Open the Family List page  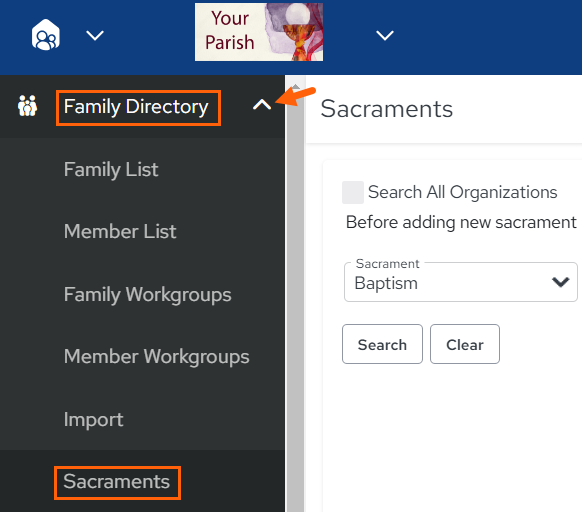click(x=111, y=170)
